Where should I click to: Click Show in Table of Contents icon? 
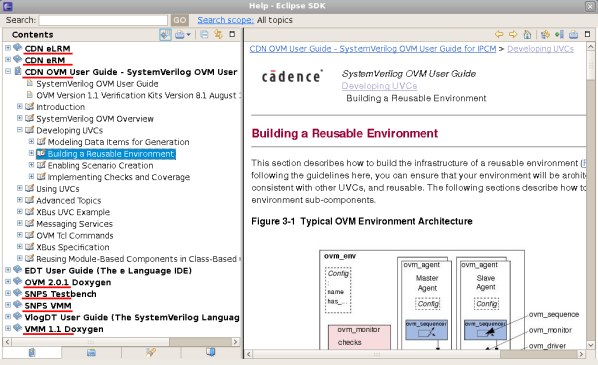coord(545,34)
